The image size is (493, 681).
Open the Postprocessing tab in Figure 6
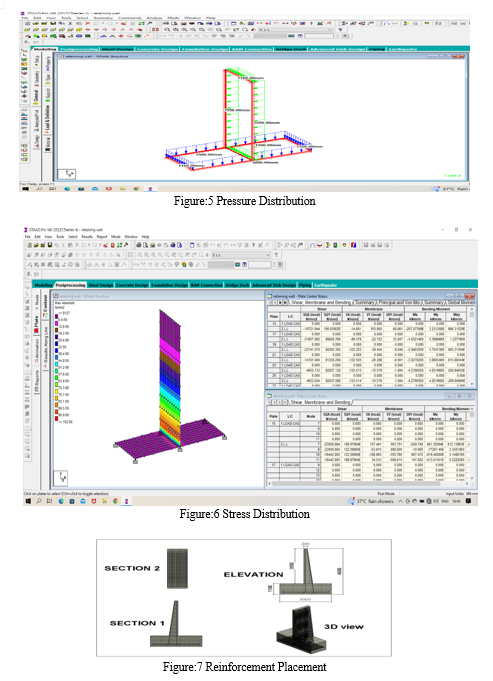coord(70,285)
